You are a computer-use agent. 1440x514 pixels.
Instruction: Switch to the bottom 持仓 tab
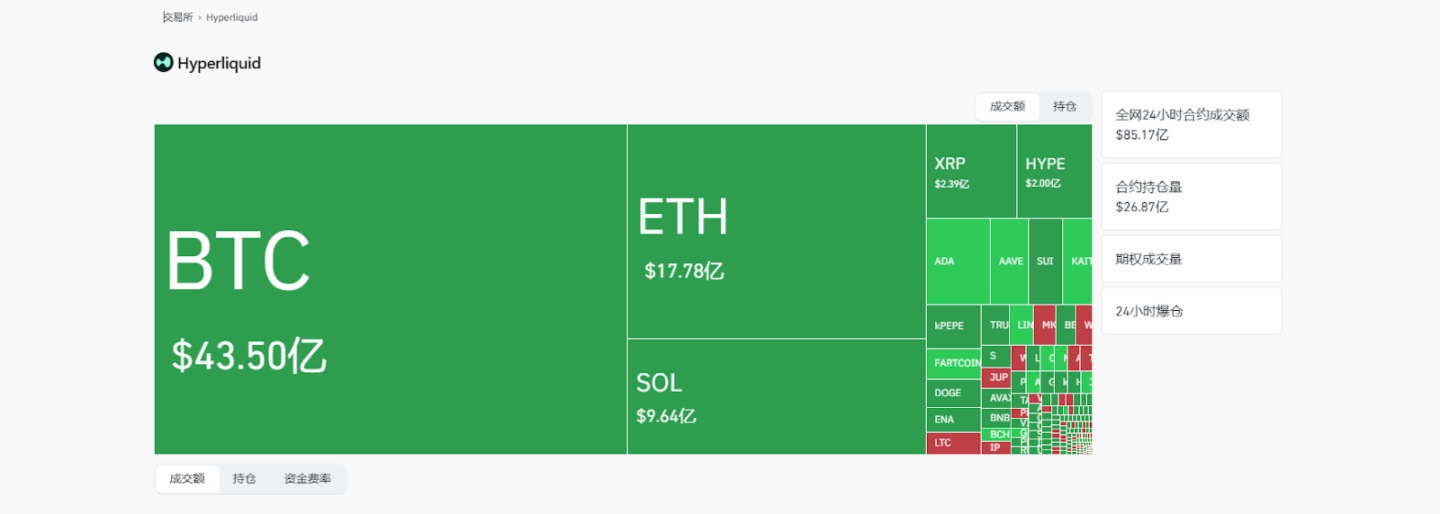(244, 479)
